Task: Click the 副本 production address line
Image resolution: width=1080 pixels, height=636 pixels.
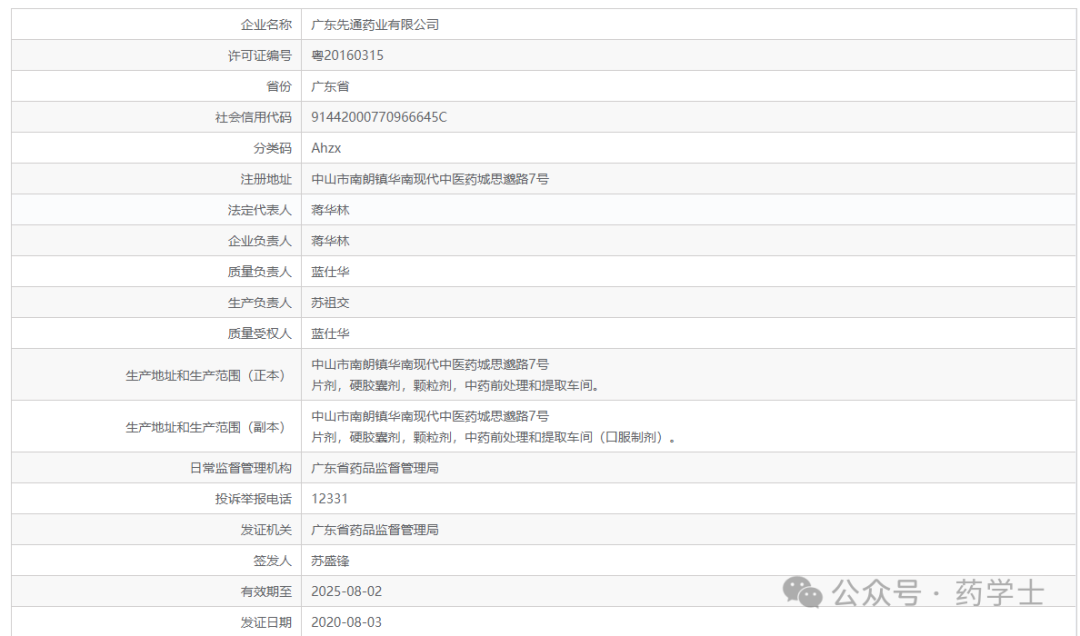Action: [x=430, y=416]
